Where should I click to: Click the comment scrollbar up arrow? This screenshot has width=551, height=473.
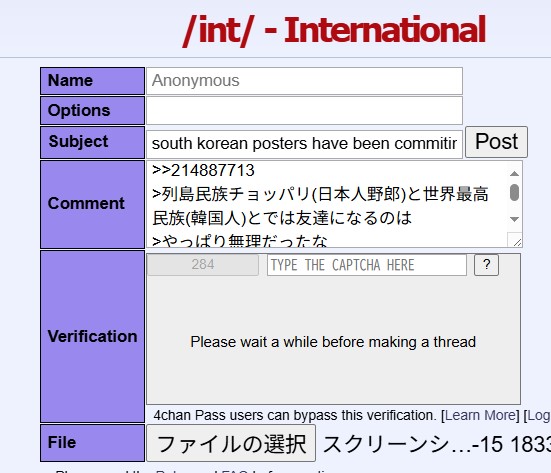[514, 173]
